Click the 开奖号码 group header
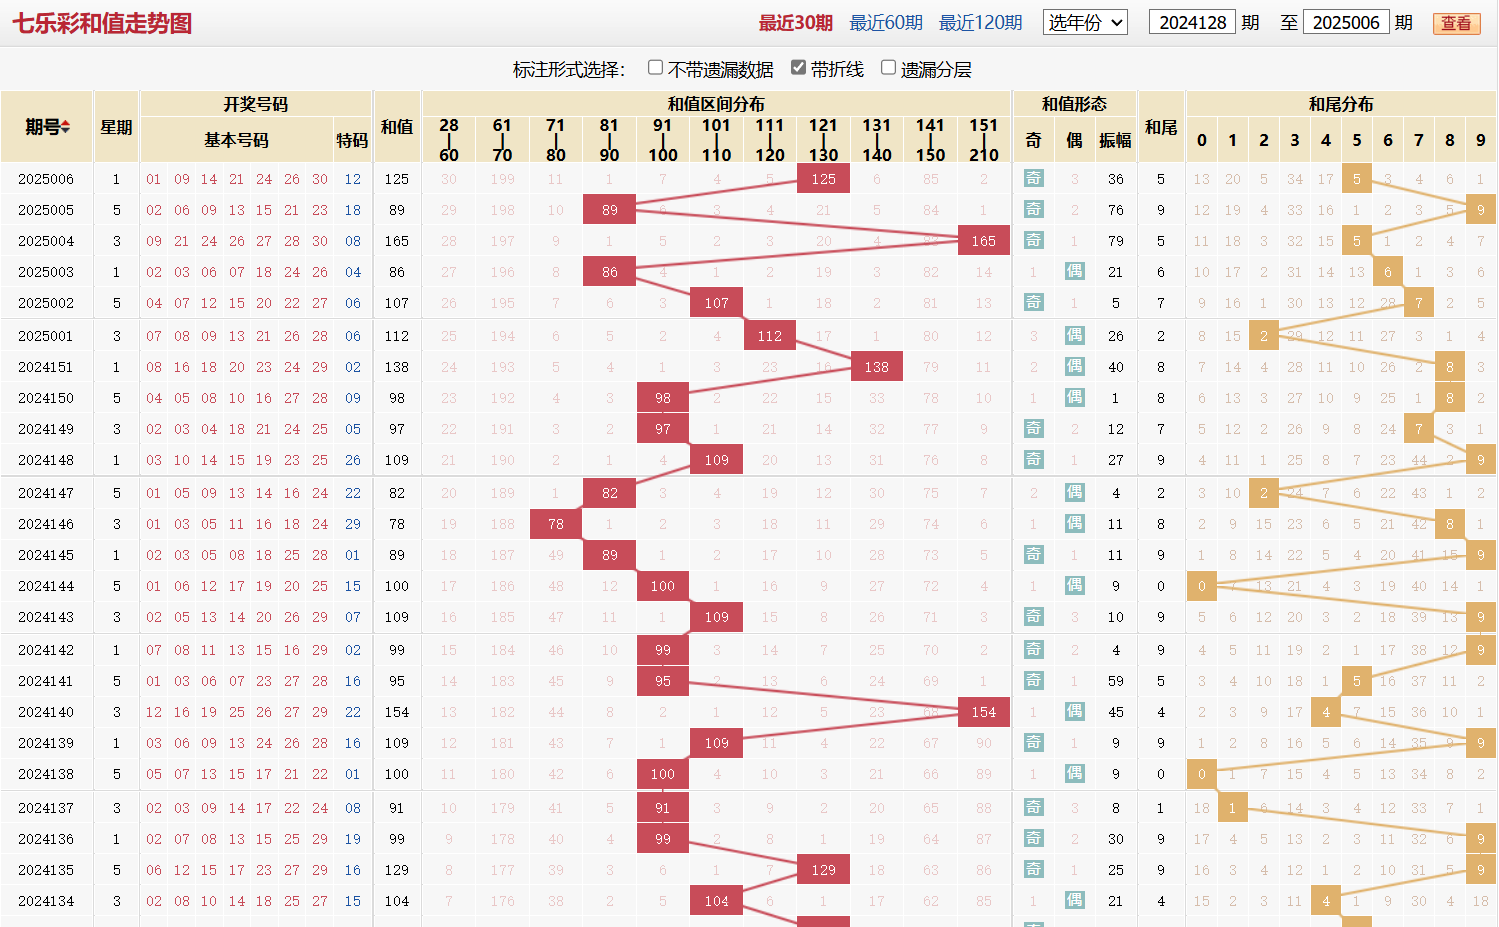 [256, 104]
